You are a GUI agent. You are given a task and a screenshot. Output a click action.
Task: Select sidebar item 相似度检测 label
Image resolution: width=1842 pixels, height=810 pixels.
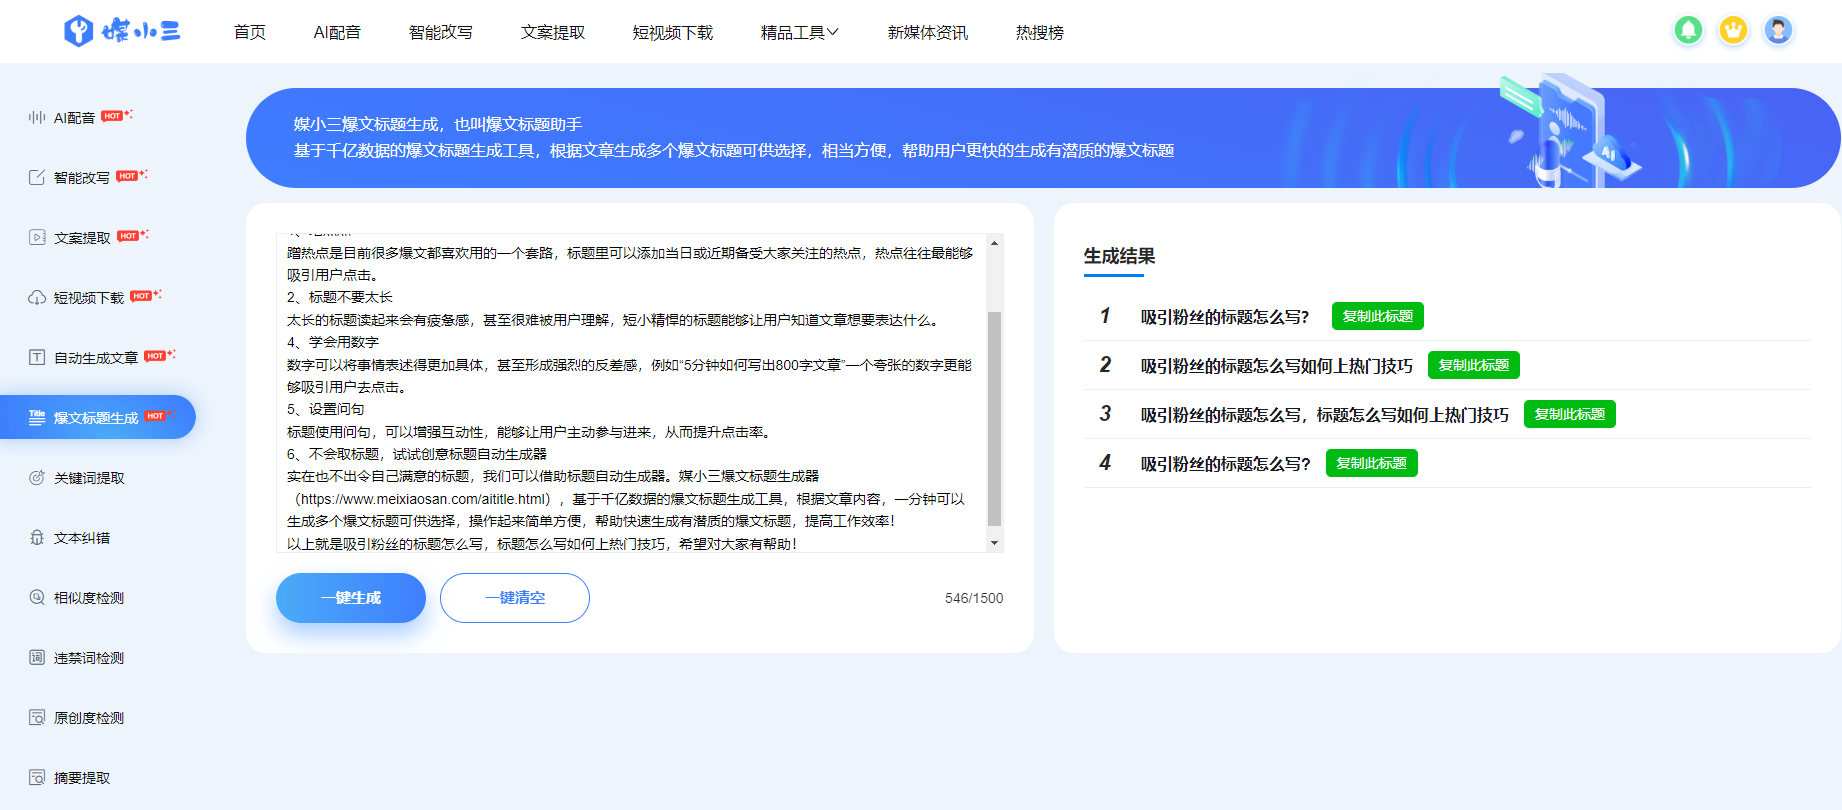(x=89, y=598)
